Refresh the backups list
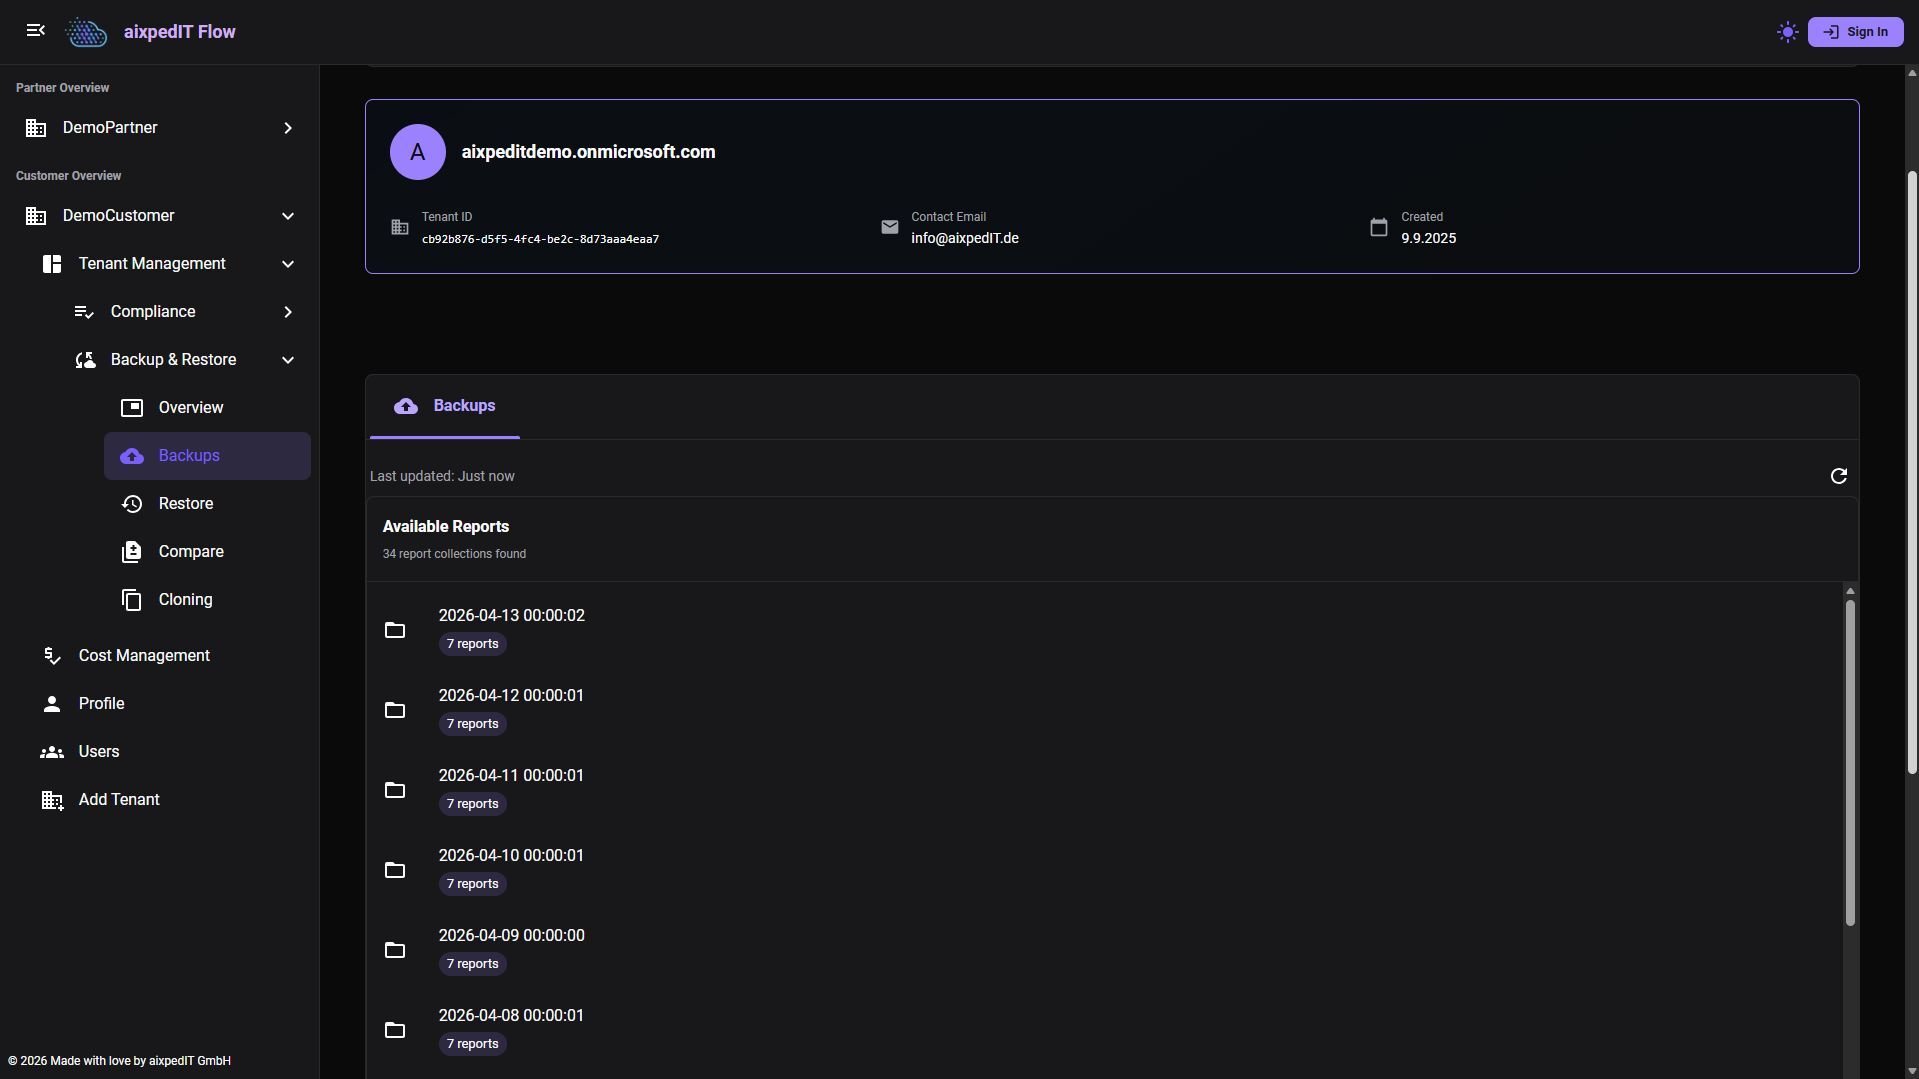Viewport: 1919px width, 1079px height. (1838, 476)
